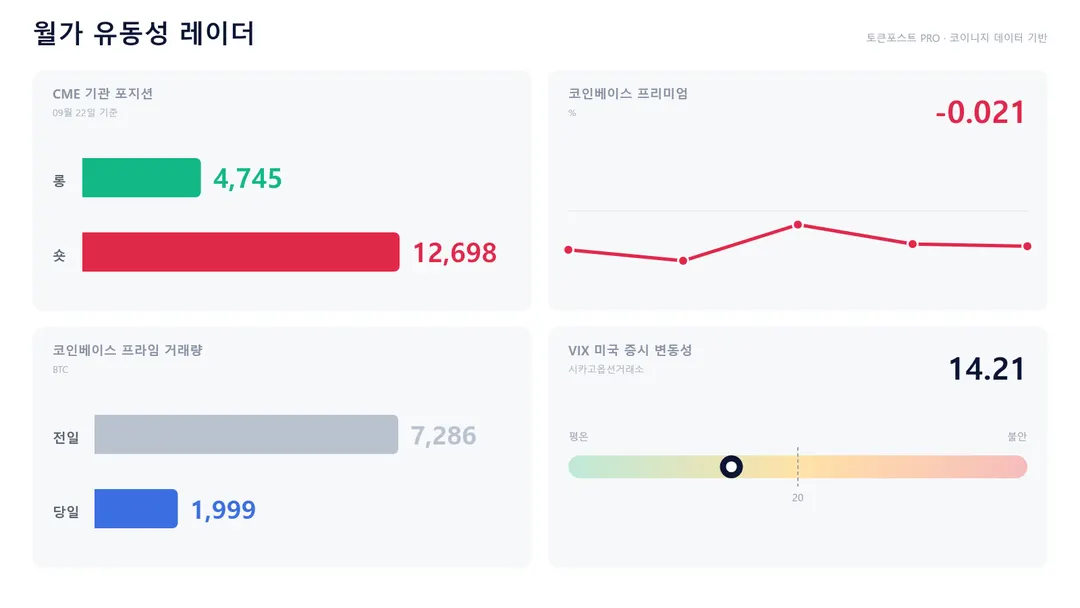
Task: Click the 14.21 VIX value
Action: coord(987,369)
